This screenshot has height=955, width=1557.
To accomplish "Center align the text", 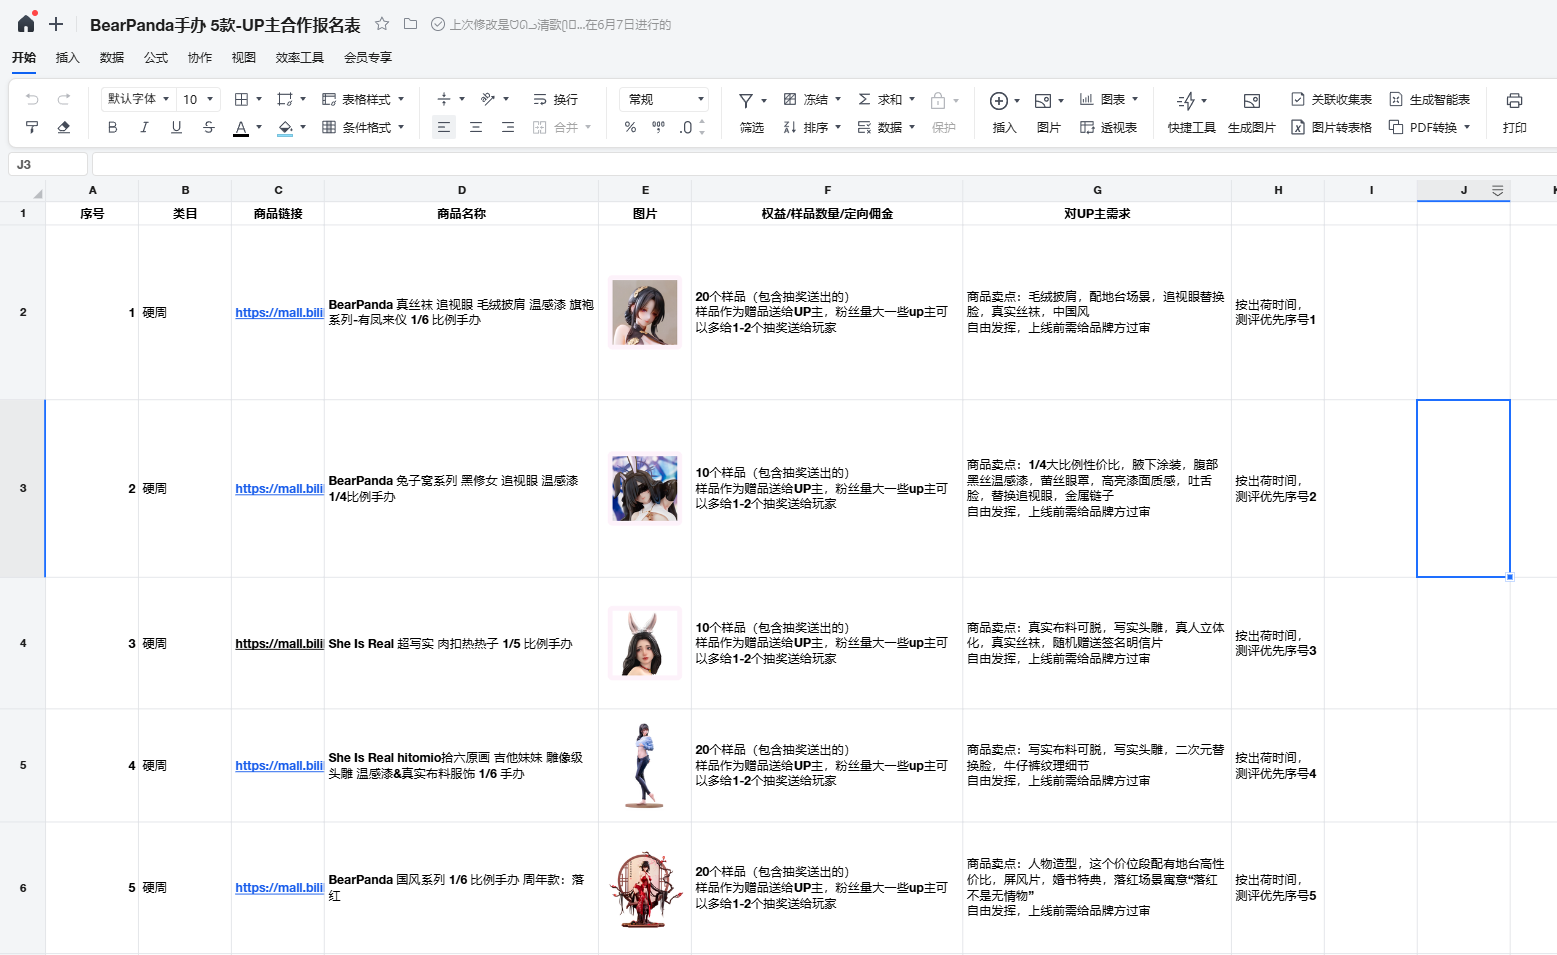I will pyautogui.click(x=476, y=127).
